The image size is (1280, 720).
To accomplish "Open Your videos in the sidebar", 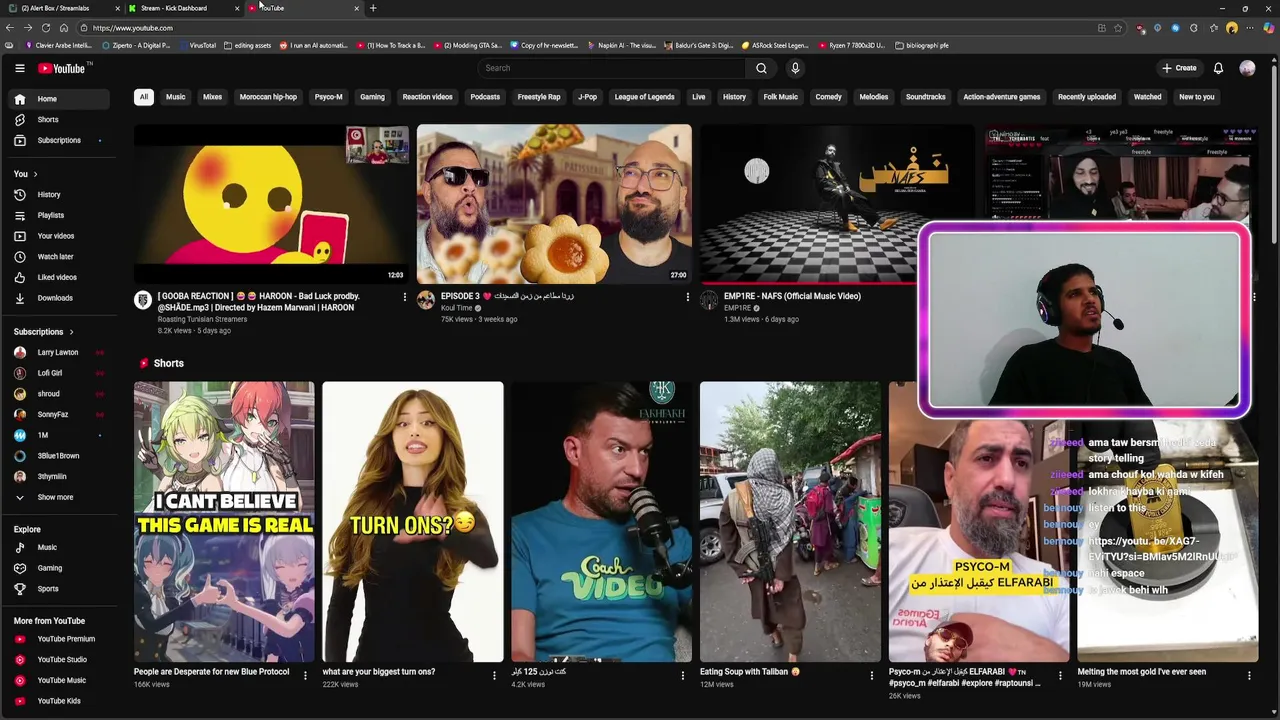I will point(60,236).
